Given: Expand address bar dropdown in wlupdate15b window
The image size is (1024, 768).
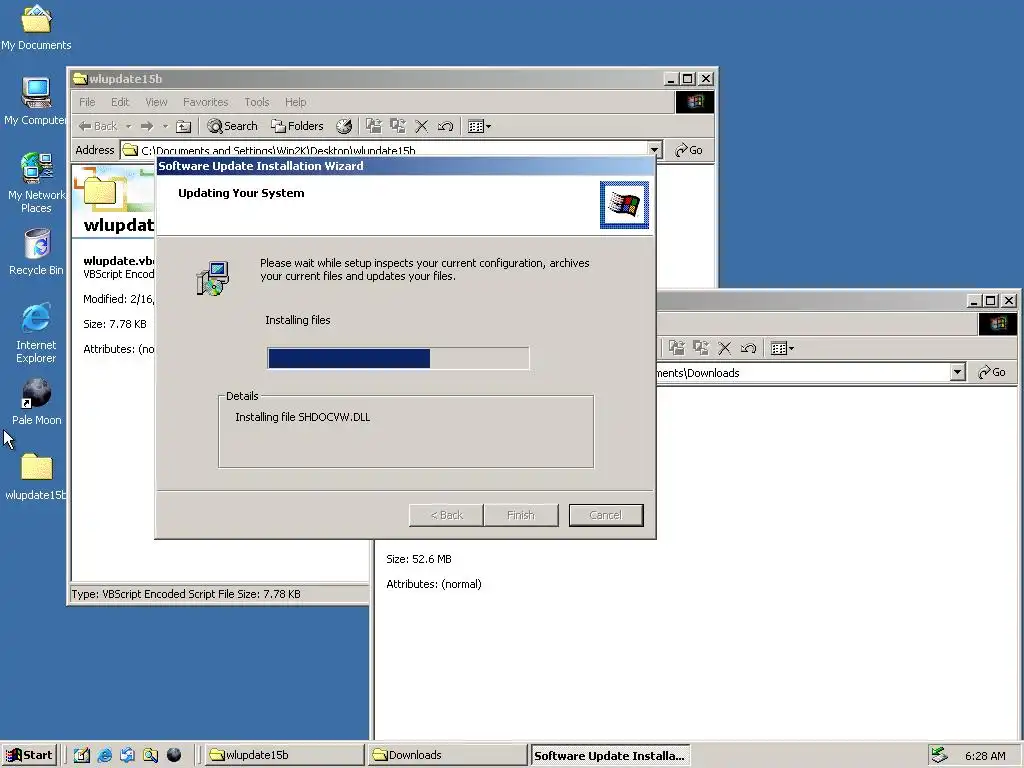Looking at the screenshot, I should 654,150.
